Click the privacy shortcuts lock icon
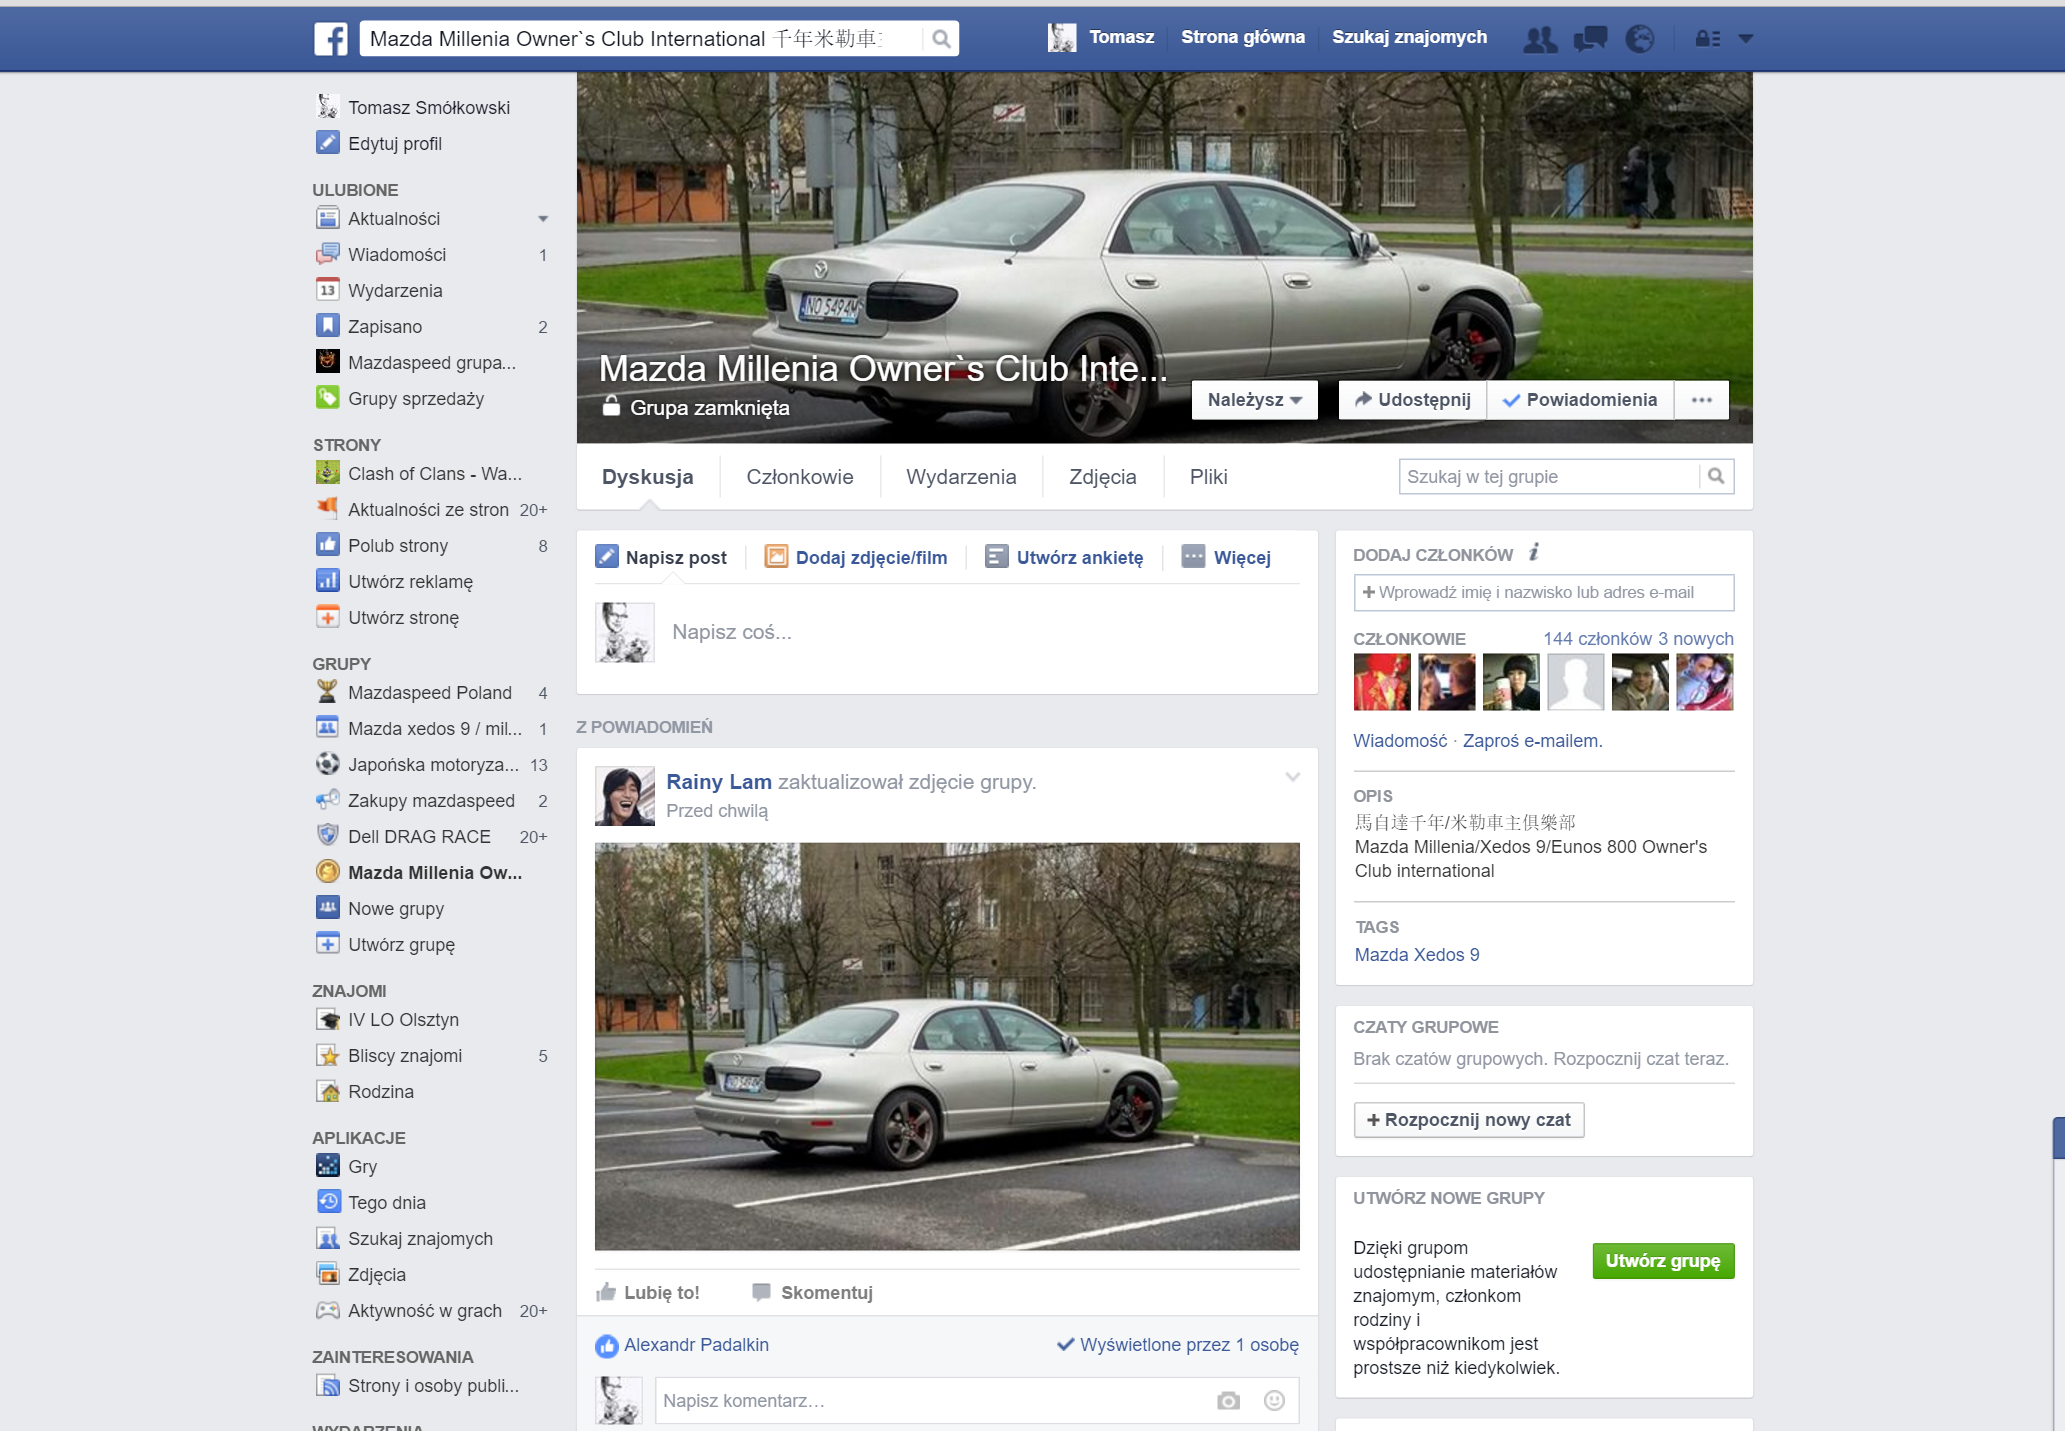The width and height of the screenshot is (2065, 1431). click(x=1707, y=39)
